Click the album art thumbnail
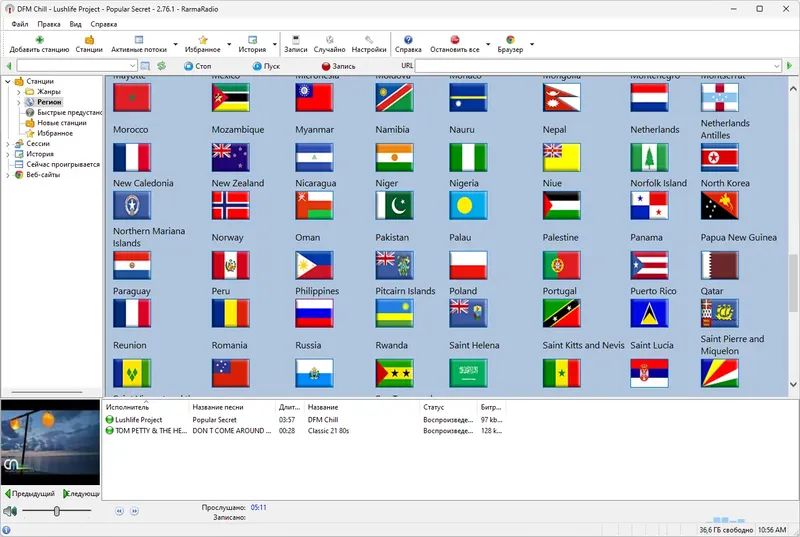Viewport: 800px width, 537px height. point(51,442)
